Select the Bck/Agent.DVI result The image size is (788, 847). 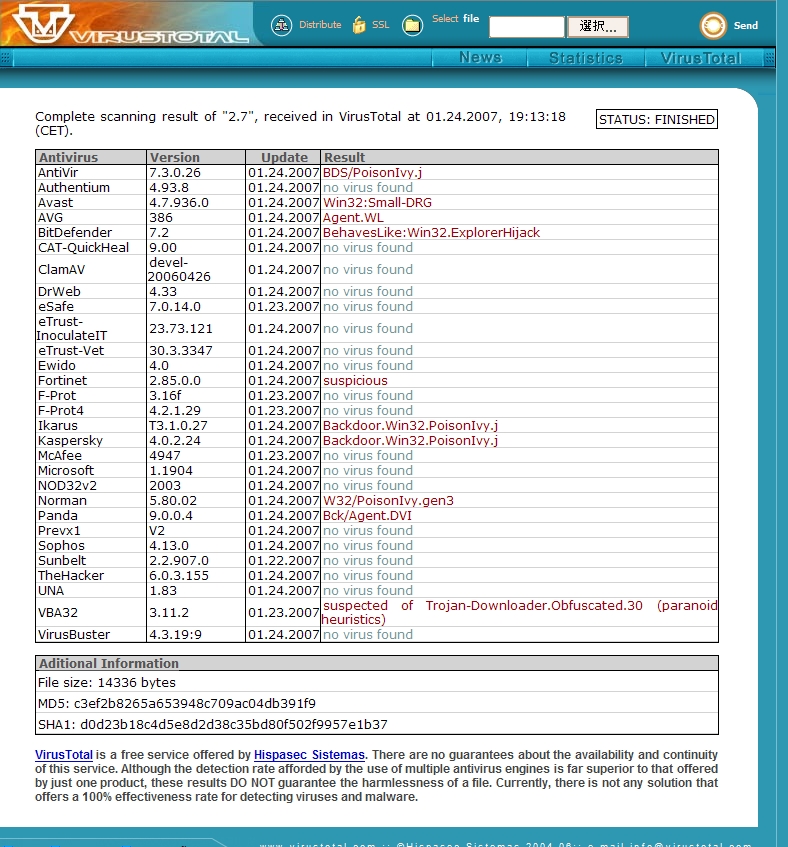point(367,516)
